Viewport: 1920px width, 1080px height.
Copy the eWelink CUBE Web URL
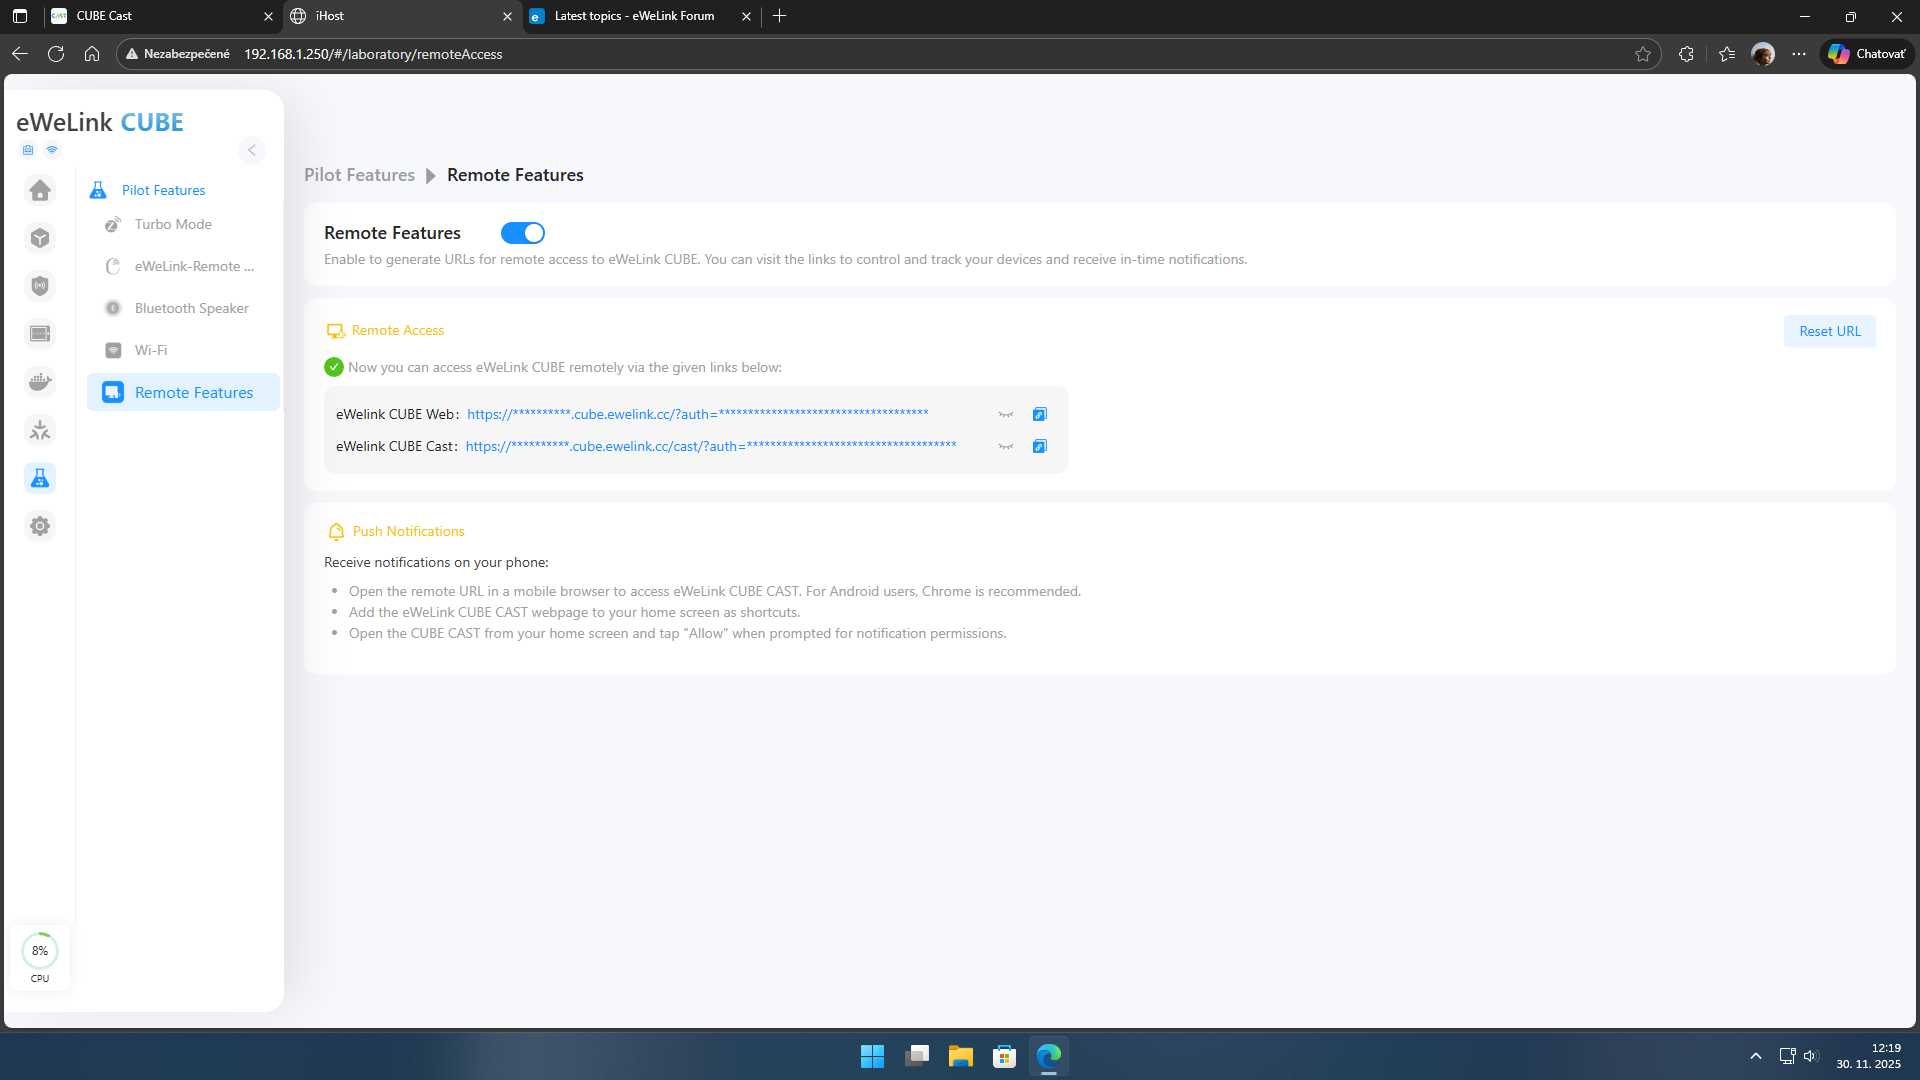[x=1040, y=414]
